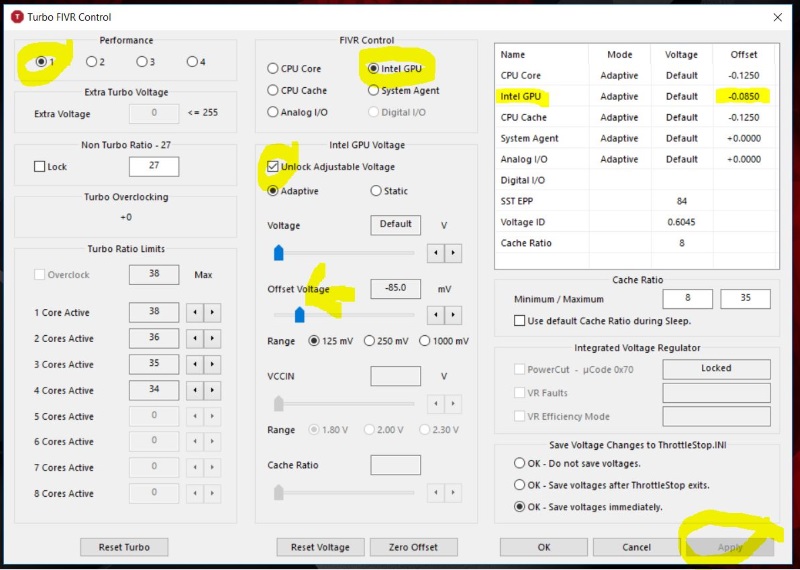Decrease Offset Voltage with left arrow
800x570 pixels.
tap(436, 315)
